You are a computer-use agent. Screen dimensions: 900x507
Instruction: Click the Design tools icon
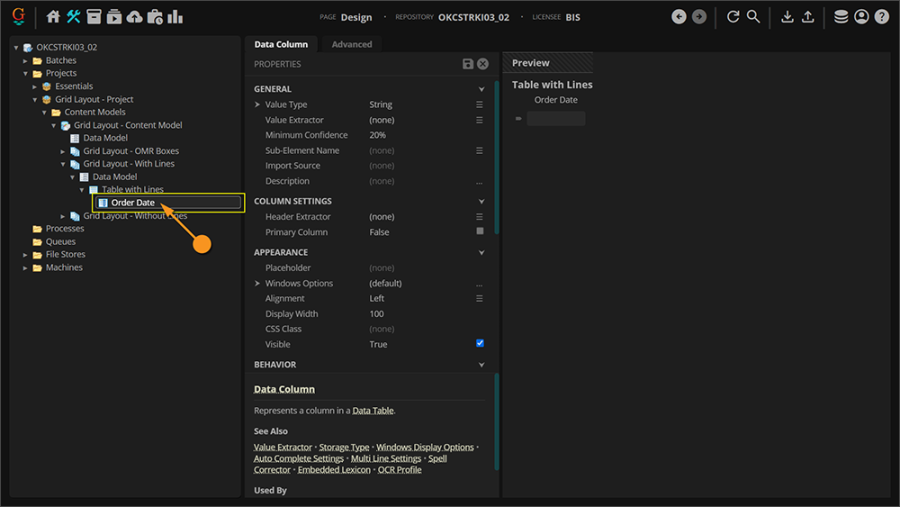(73, 17)
